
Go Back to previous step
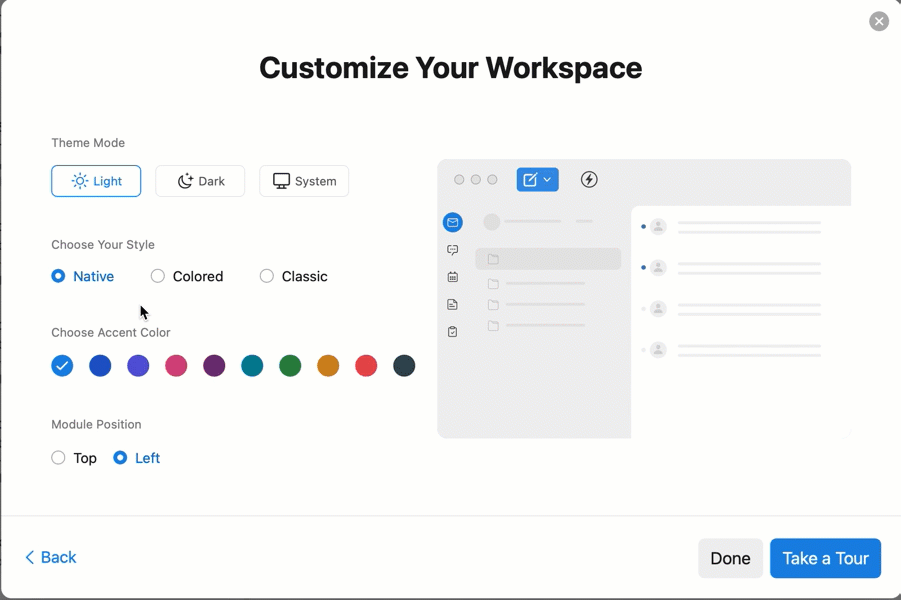[x=51, y=557]
